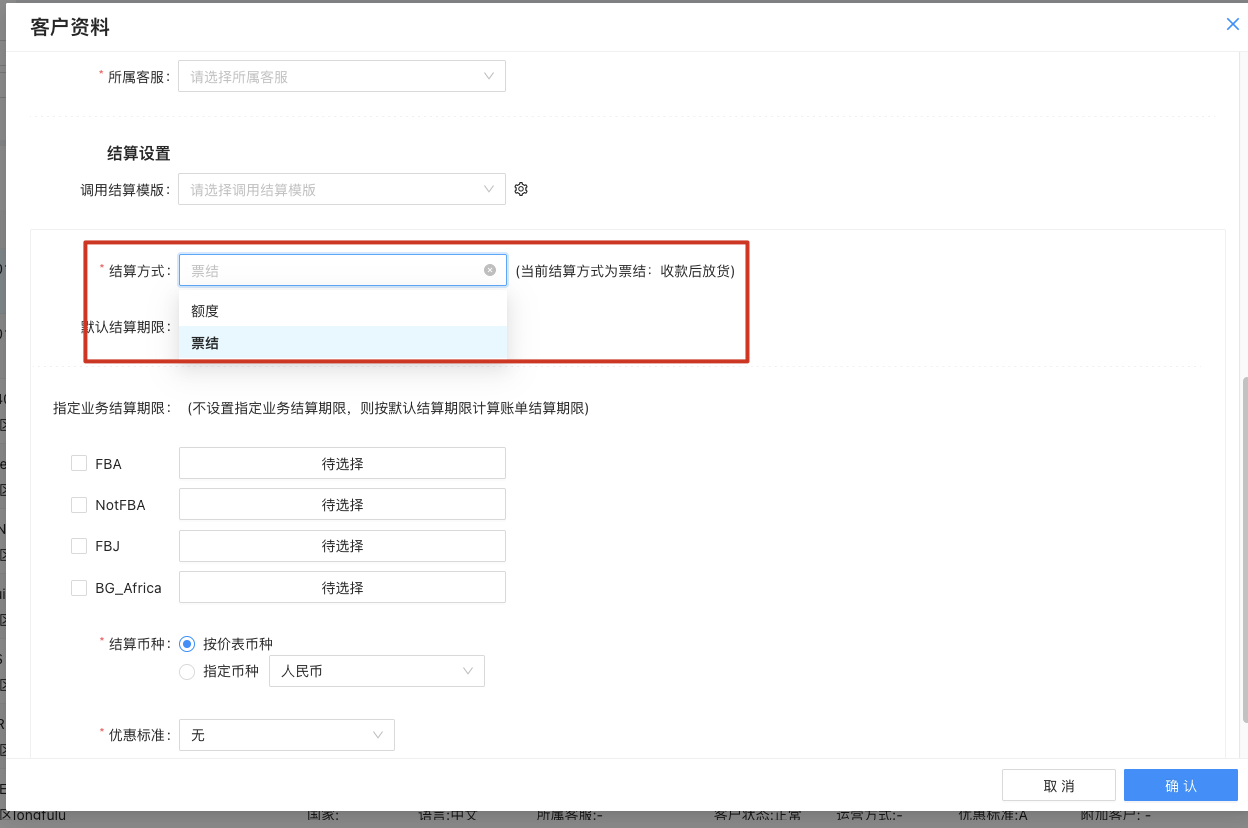Select the 按价表币种 radio button
Screen dimensions: 1248x828
point(186,644)
